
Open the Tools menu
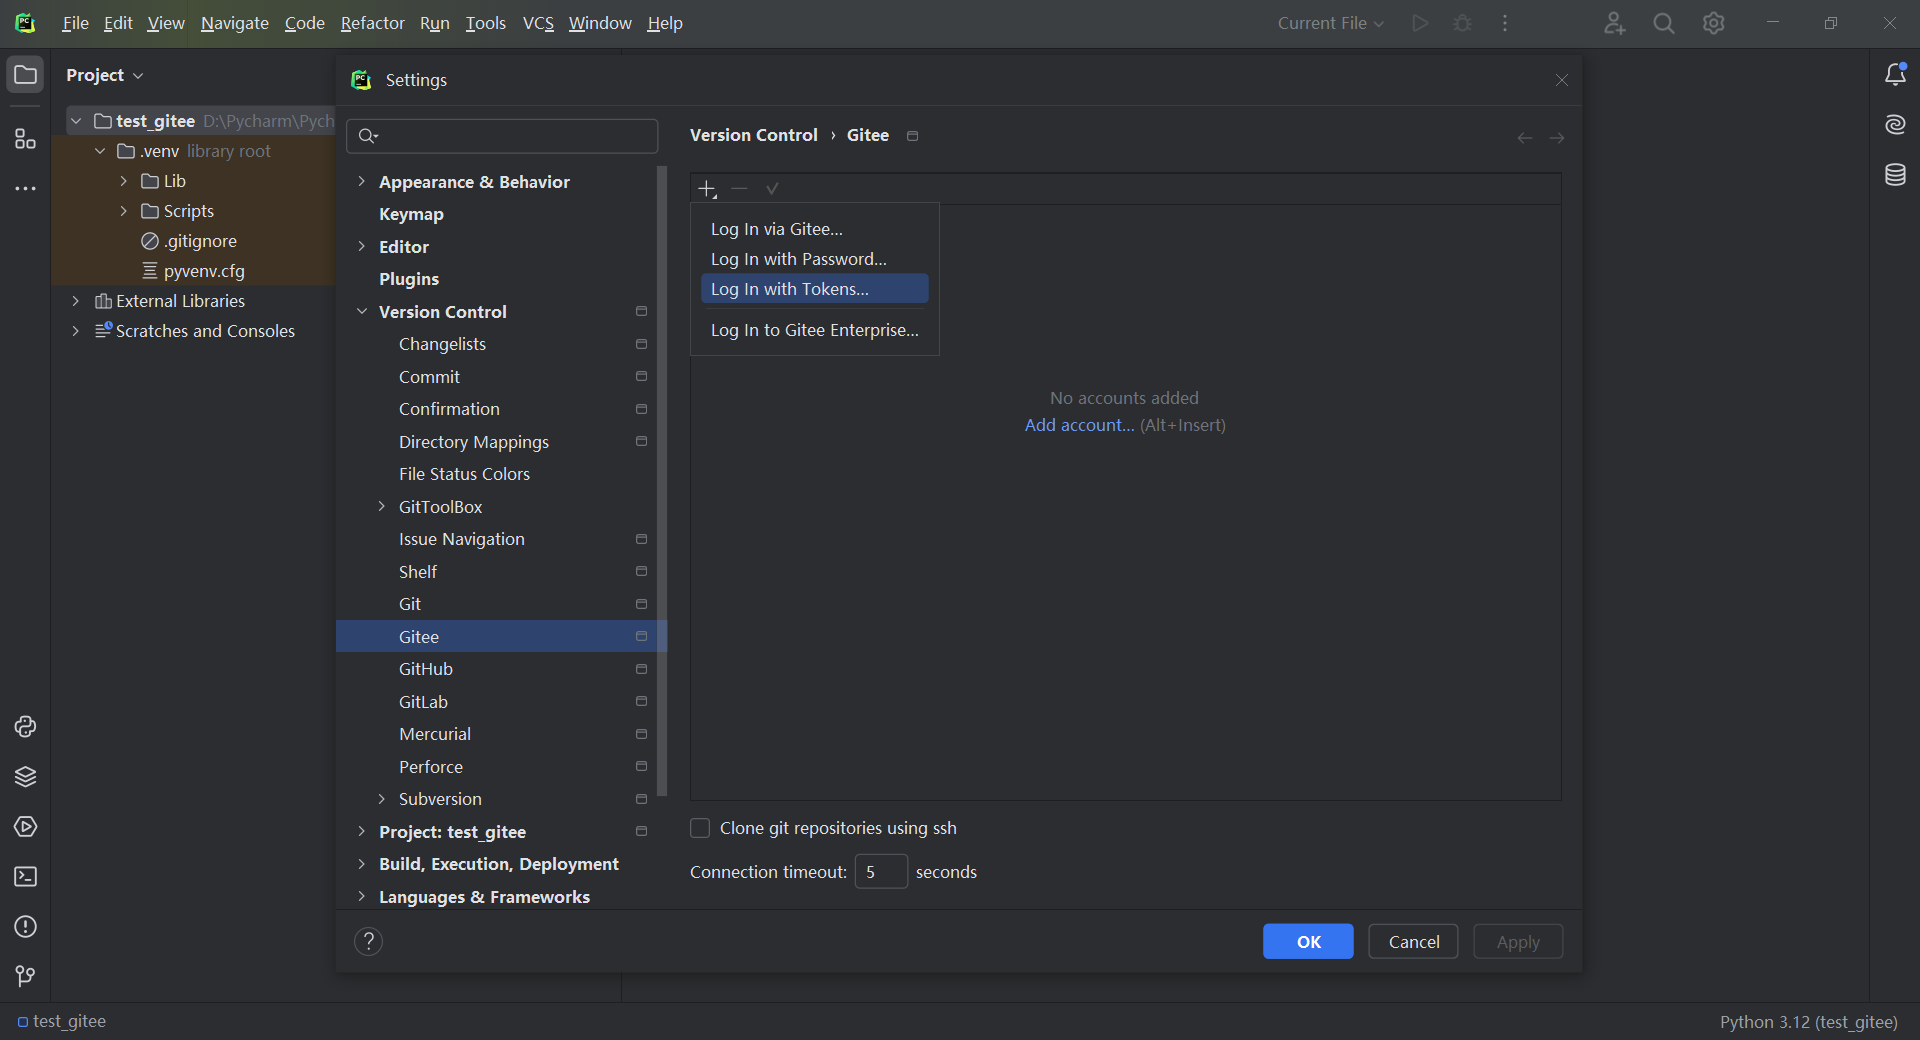coord(485,23)
